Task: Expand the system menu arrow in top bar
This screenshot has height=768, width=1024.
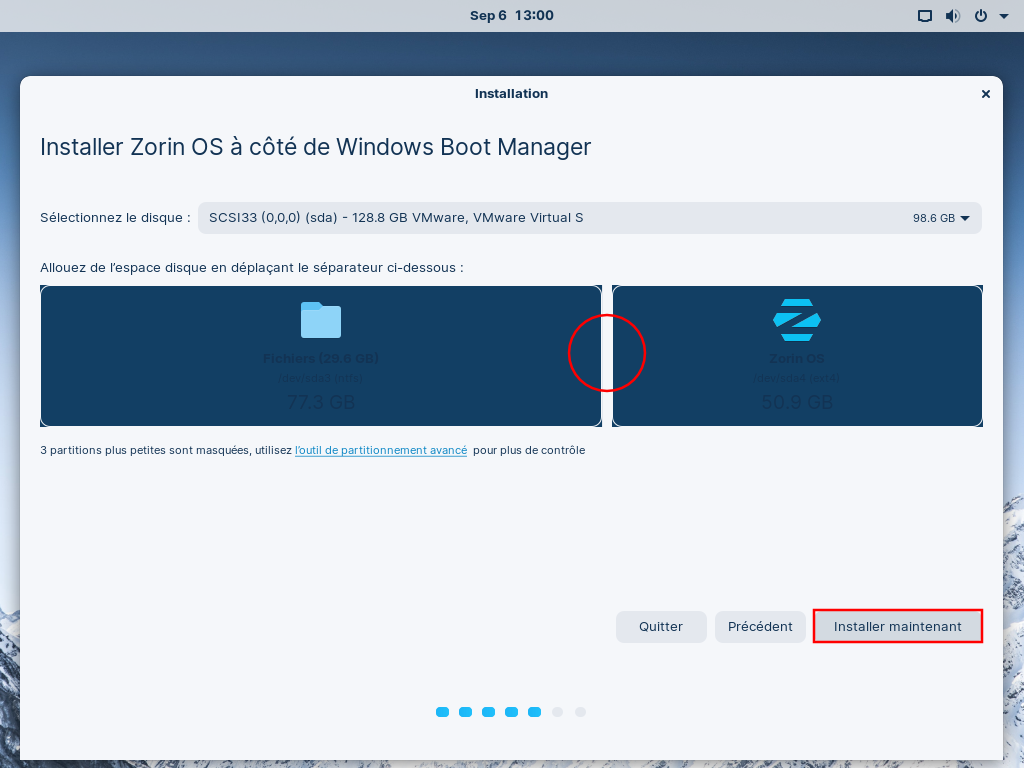Action: pyautogui.click(x=1003, y=16)
